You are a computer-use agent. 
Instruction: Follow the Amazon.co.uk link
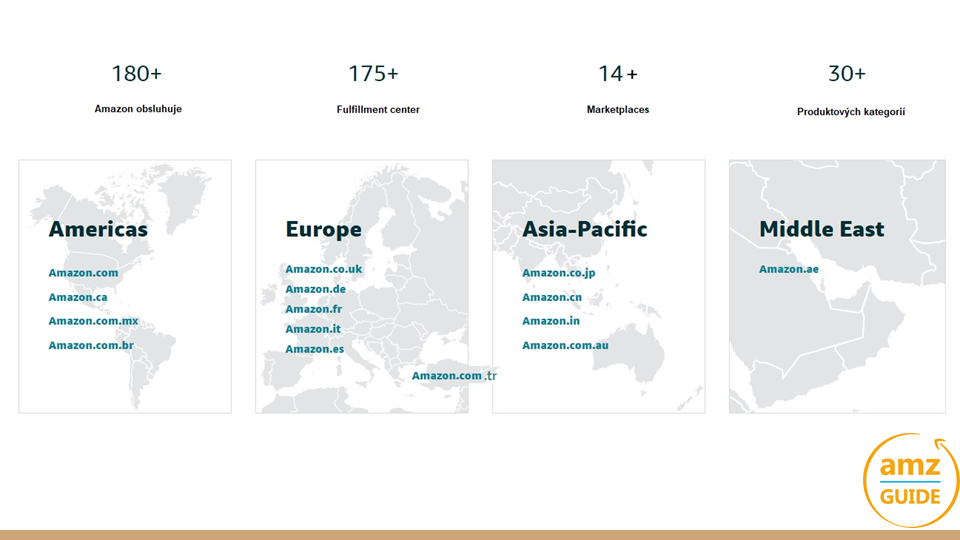coord(323,269)
